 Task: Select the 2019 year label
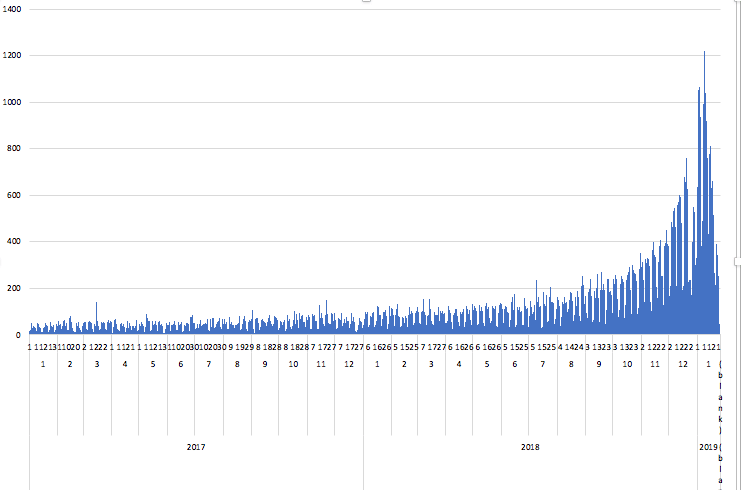tap(708, 447)
